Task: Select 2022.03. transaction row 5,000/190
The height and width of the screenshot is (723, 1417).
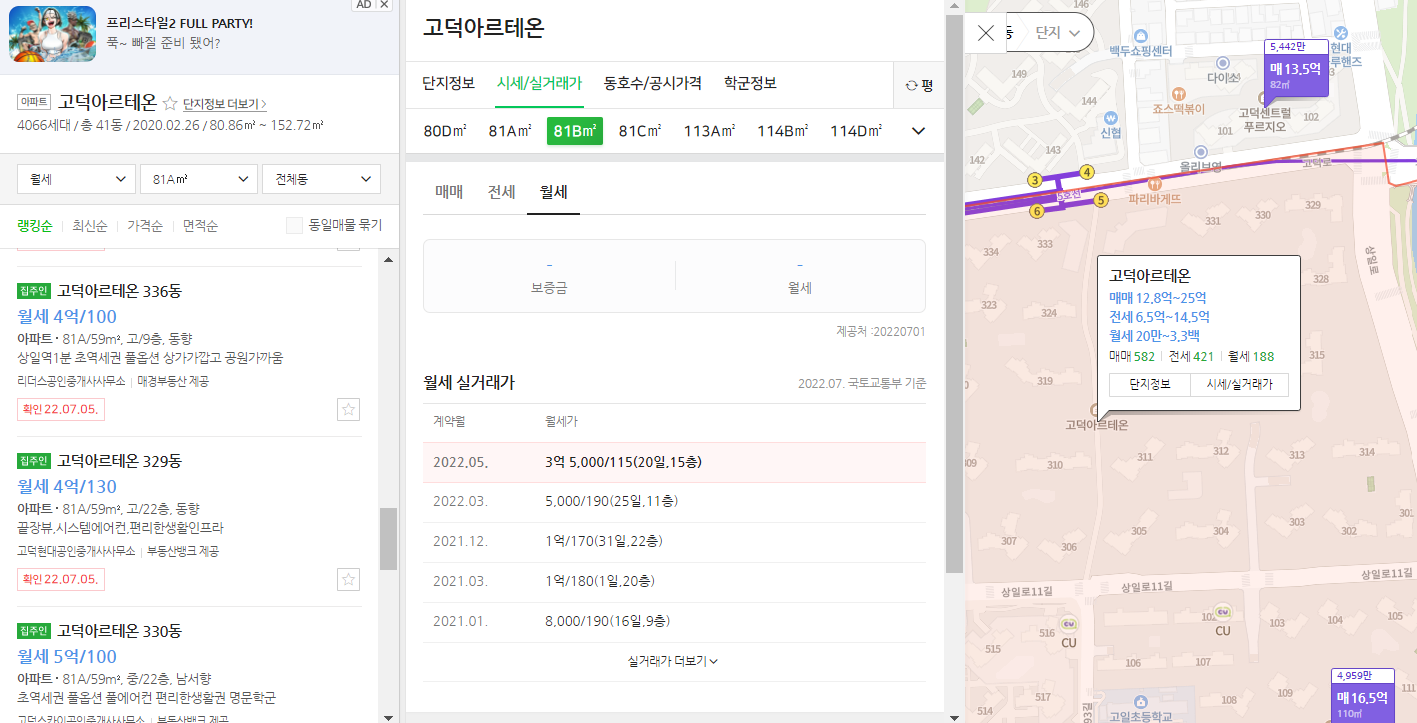Action: click(674, 501)
